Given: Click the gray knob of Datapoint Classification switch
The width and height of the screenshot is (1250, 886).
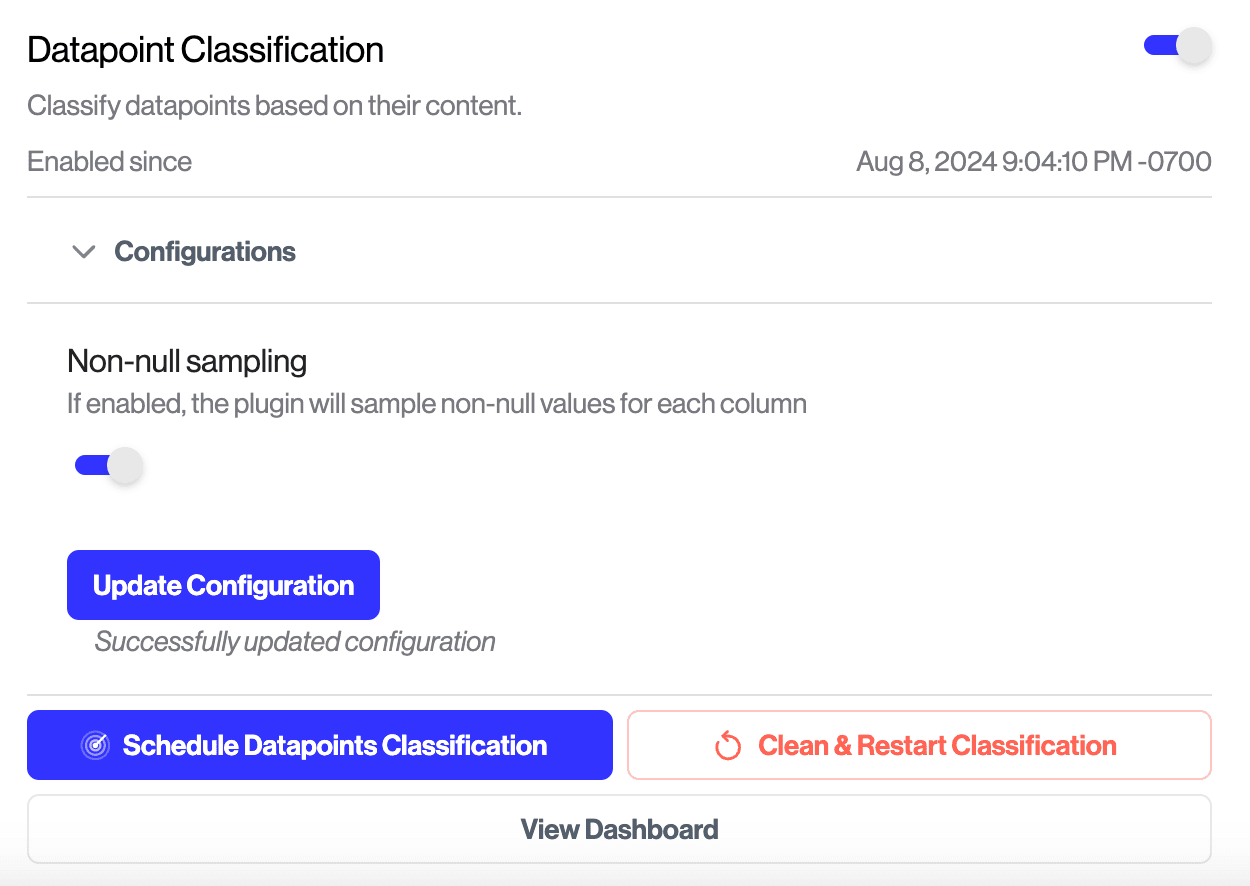Looking at the screenshot, I should click(1193, 46).
